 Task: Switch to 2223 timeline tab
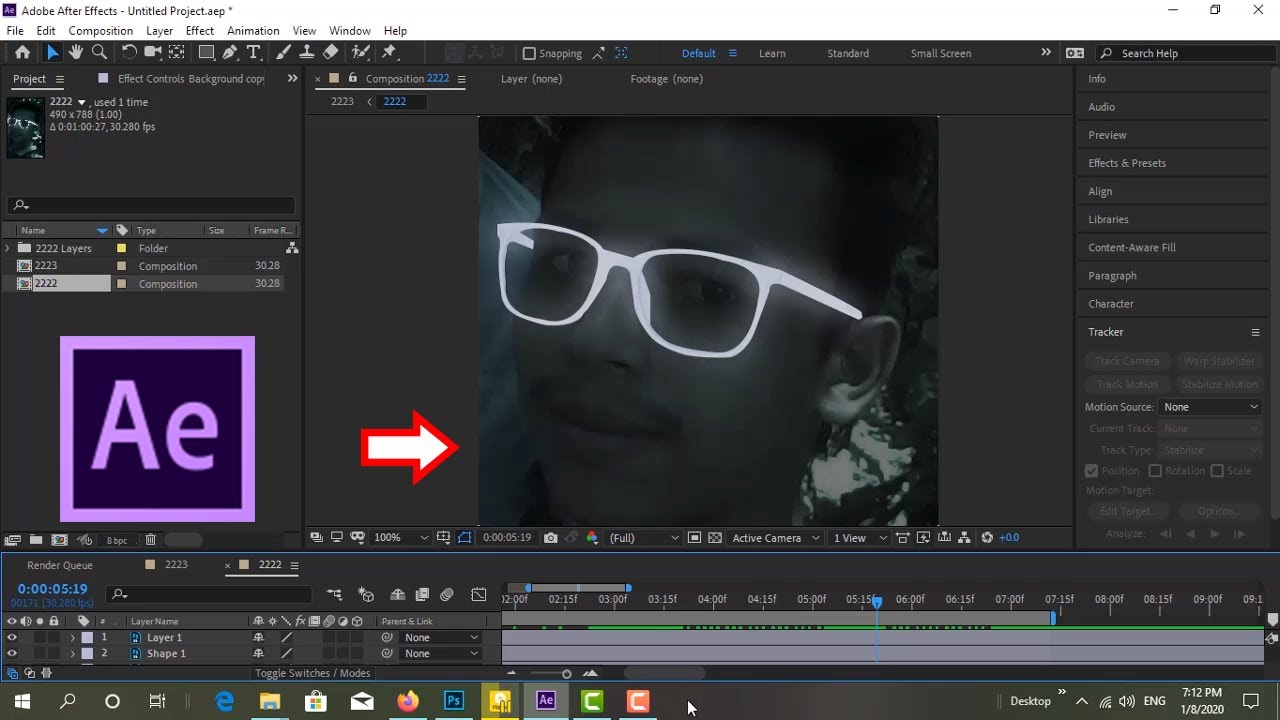pyautogui.click(x=176, y=565)
